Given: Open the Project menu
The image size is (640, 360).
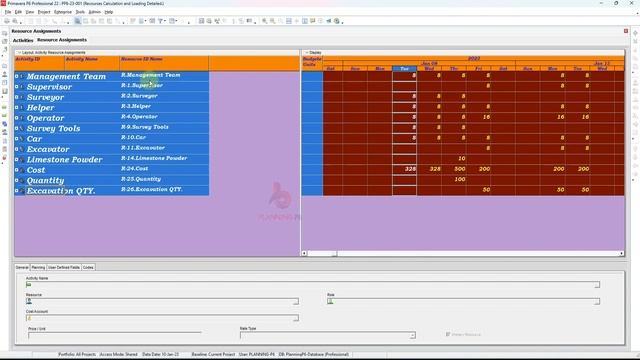Looking at the screenshot, I should tap(44, 12).
